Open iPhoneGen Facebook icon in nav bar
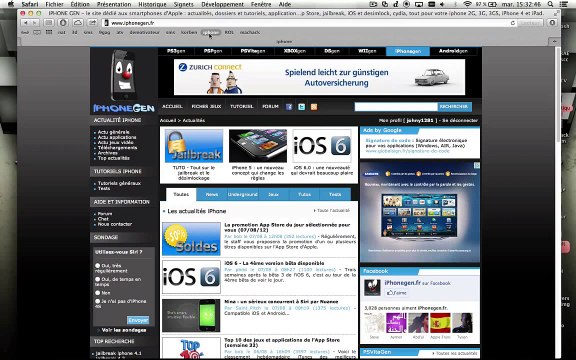 289,107
